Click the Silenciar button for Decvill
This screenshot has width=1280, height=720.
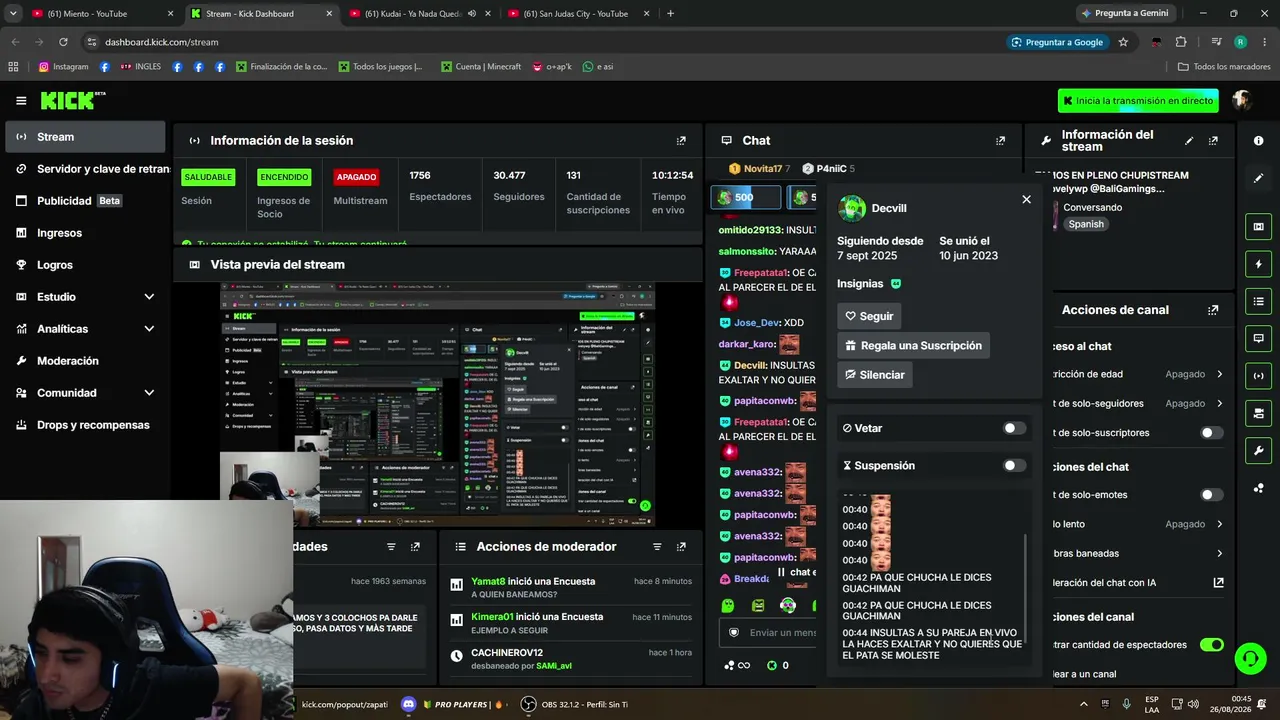(874, 375)
